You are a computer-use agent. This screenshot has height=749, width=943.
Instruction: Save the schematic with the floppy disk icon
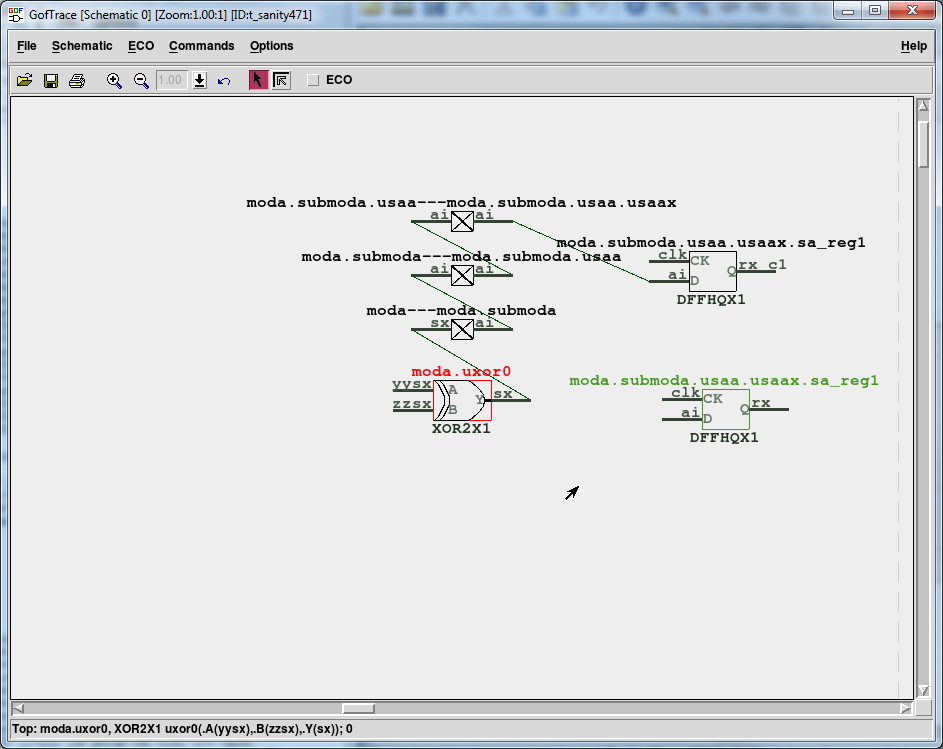point(51,80)
